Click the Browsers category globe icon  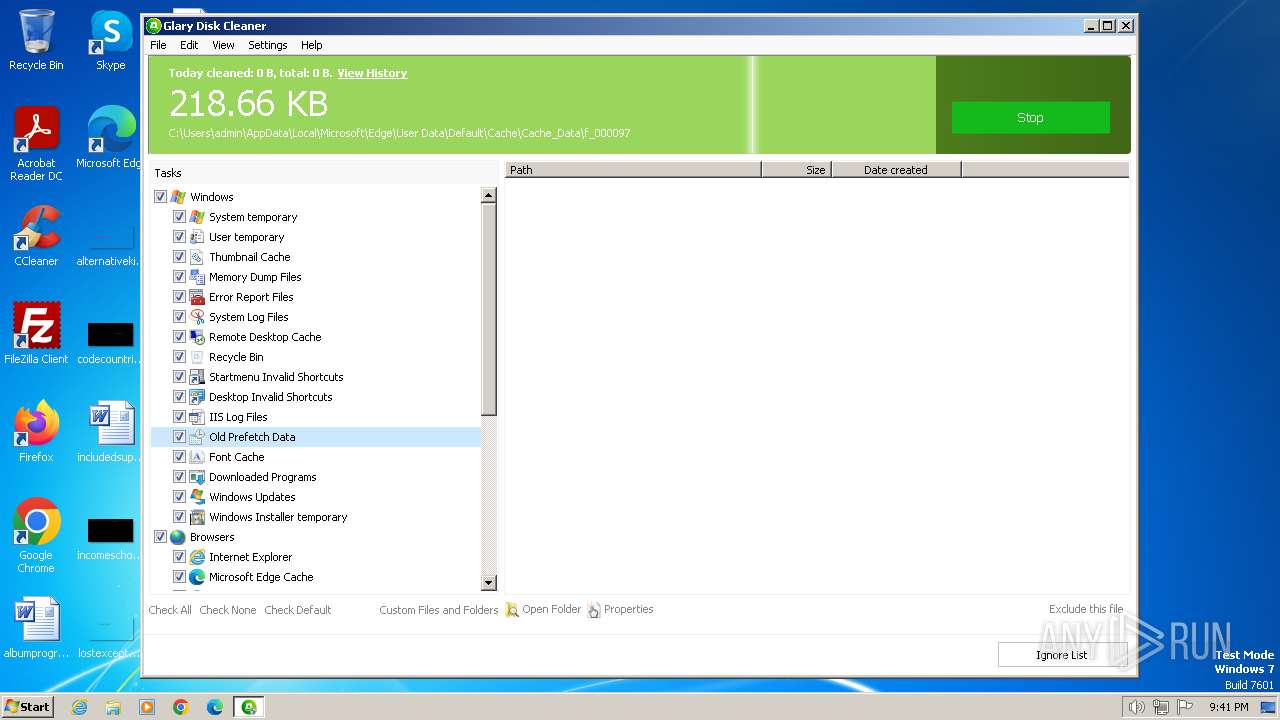178,537
